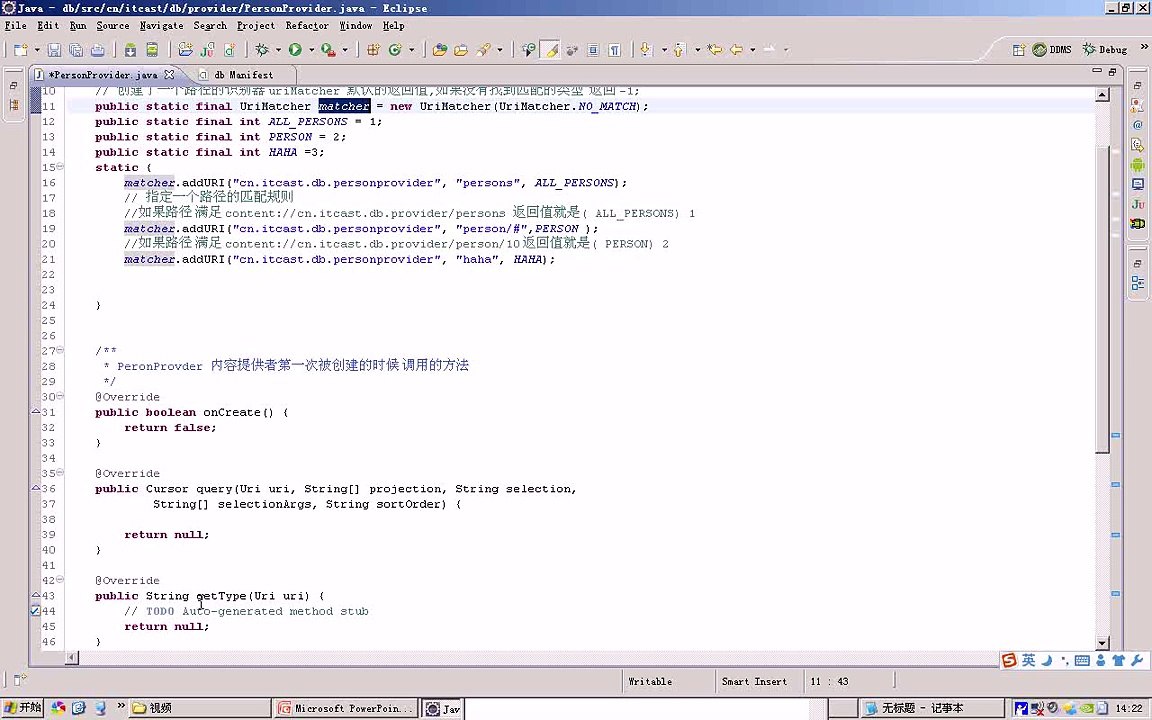Click the Android icon in right sidebar
1152x720 pixels.
(x=1137, y=165)
